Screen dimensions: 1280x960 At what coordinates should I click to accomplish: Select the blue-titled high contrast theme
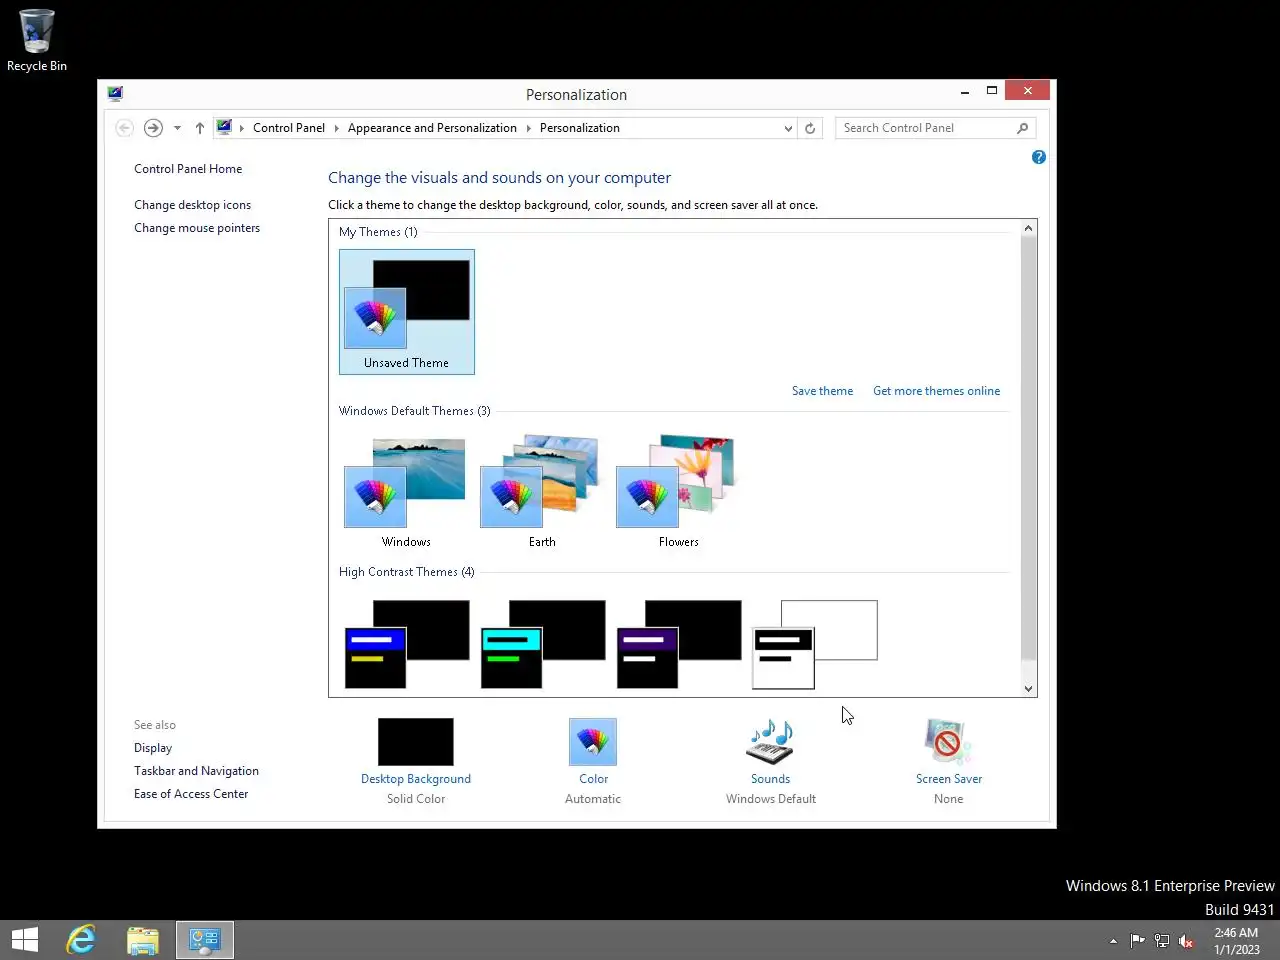coord(406,644)
